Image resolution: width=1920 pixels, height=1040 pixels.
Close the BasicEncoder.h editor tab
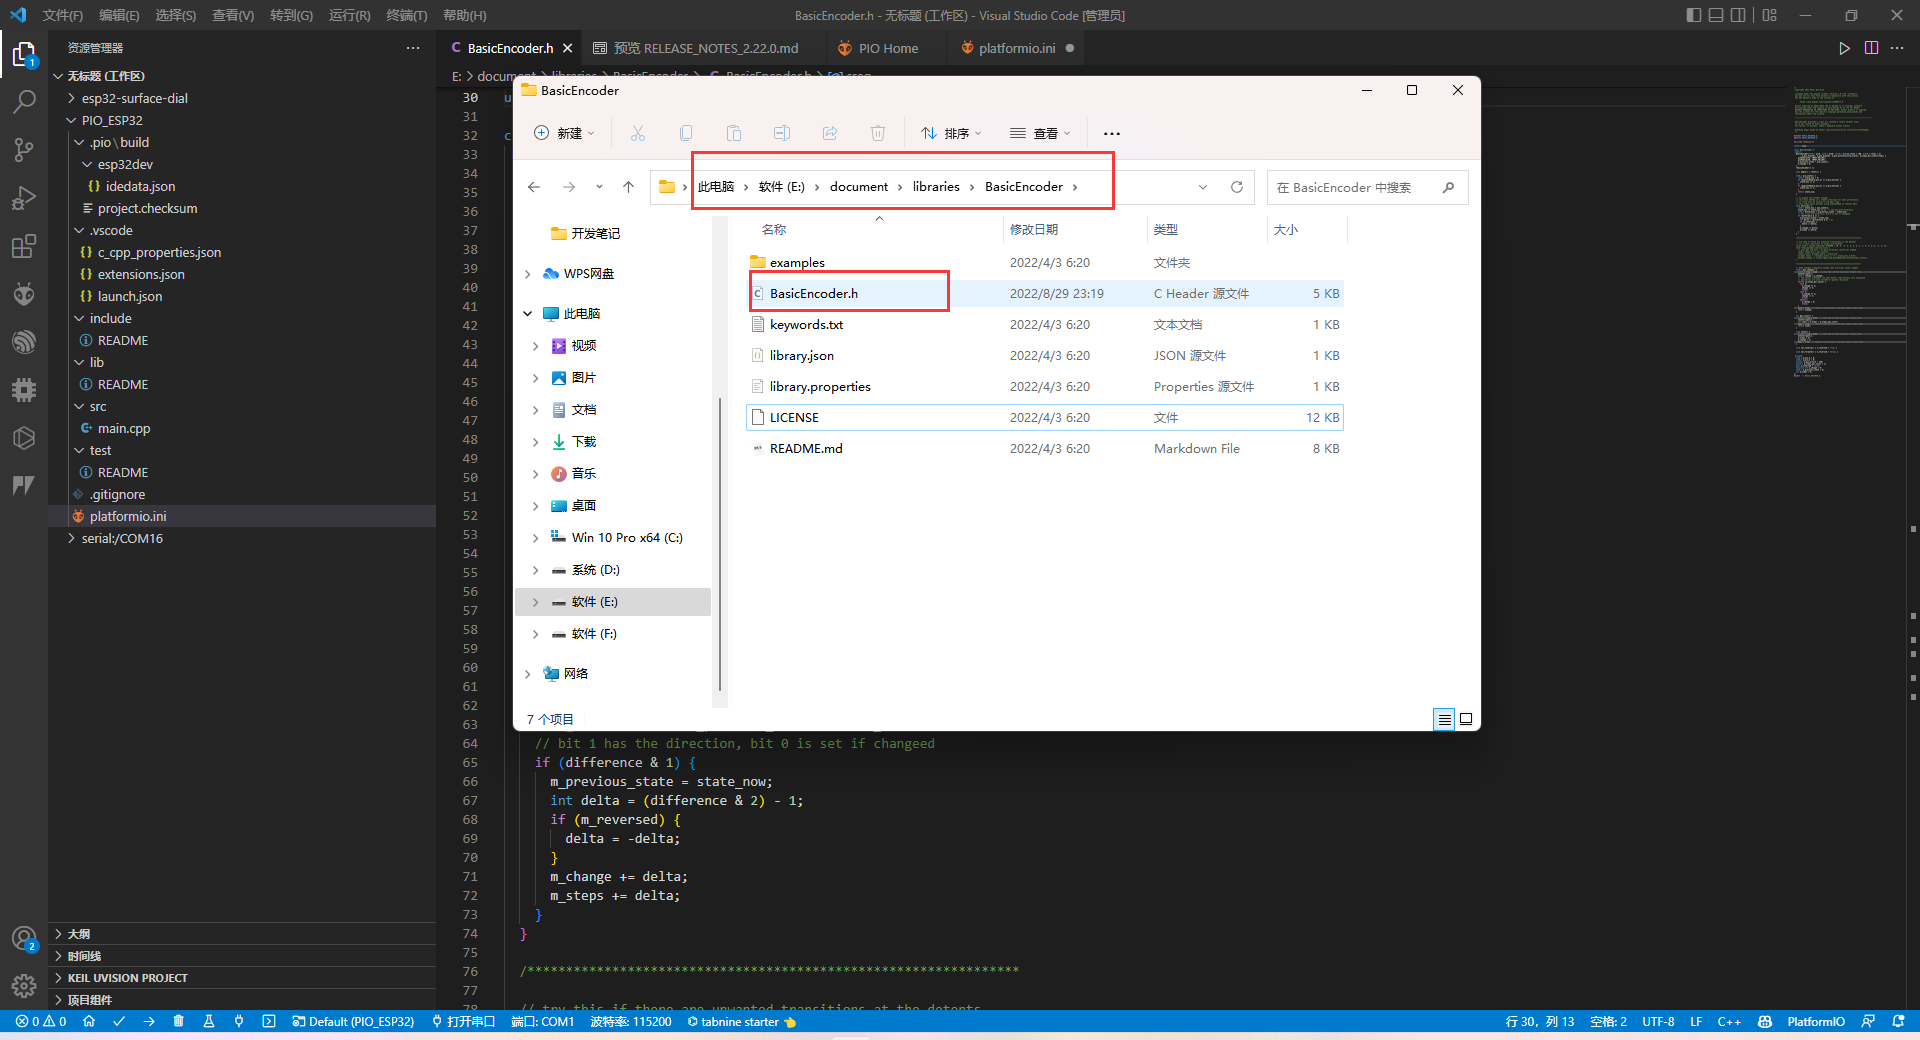tap(568, 48)
